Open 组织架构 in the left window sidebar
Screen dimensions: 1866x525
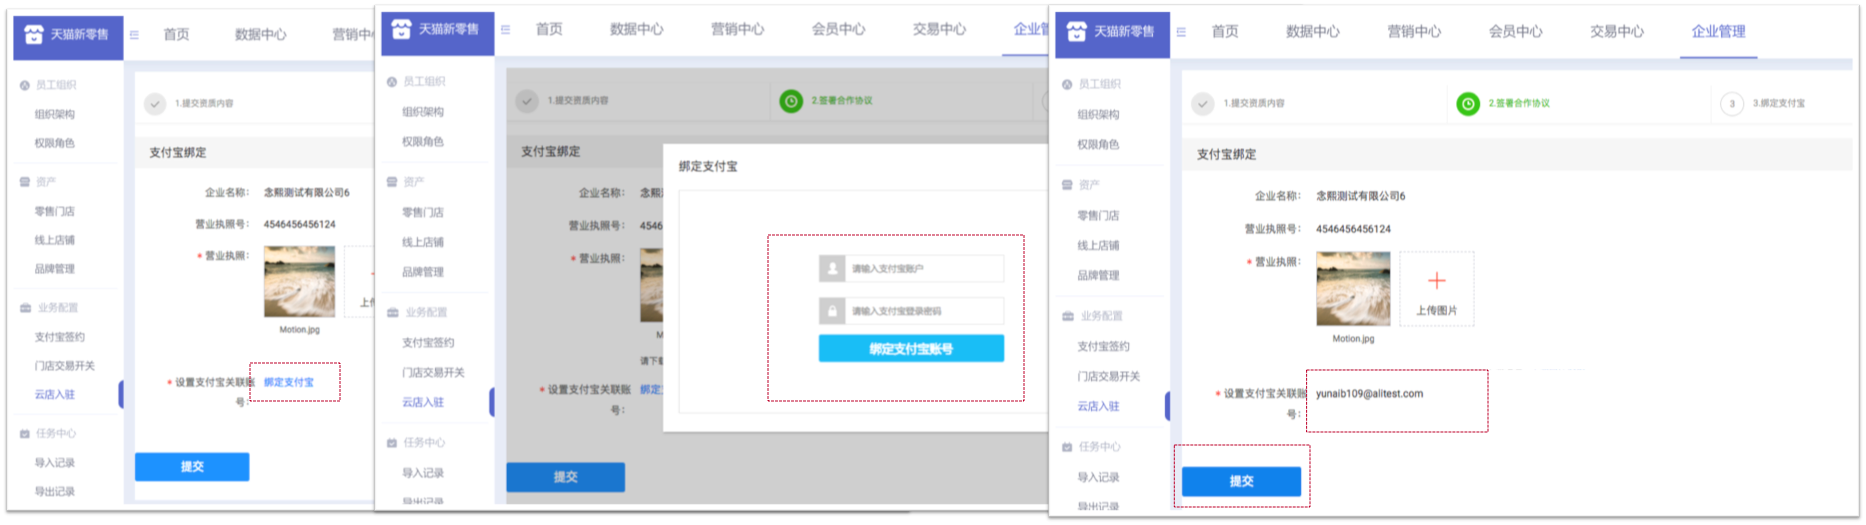tap(55, 114)
